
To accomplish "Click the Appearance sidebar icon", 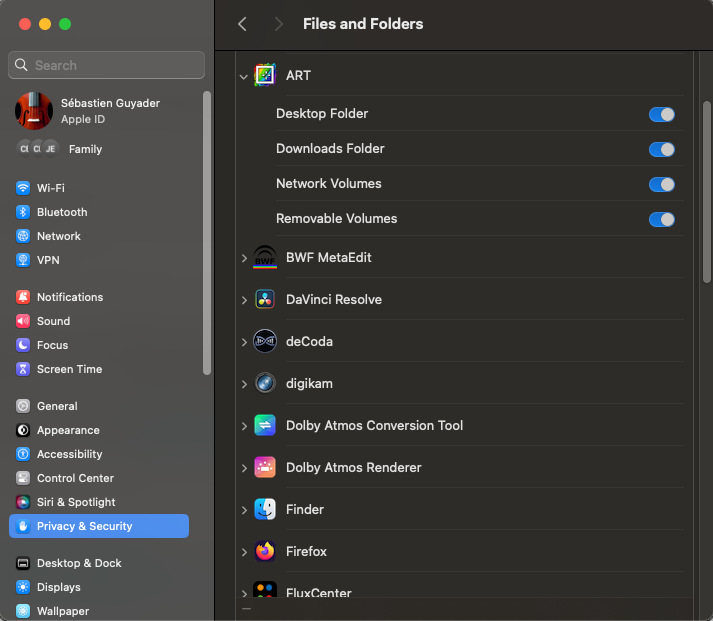I will [x=23, y=430].
